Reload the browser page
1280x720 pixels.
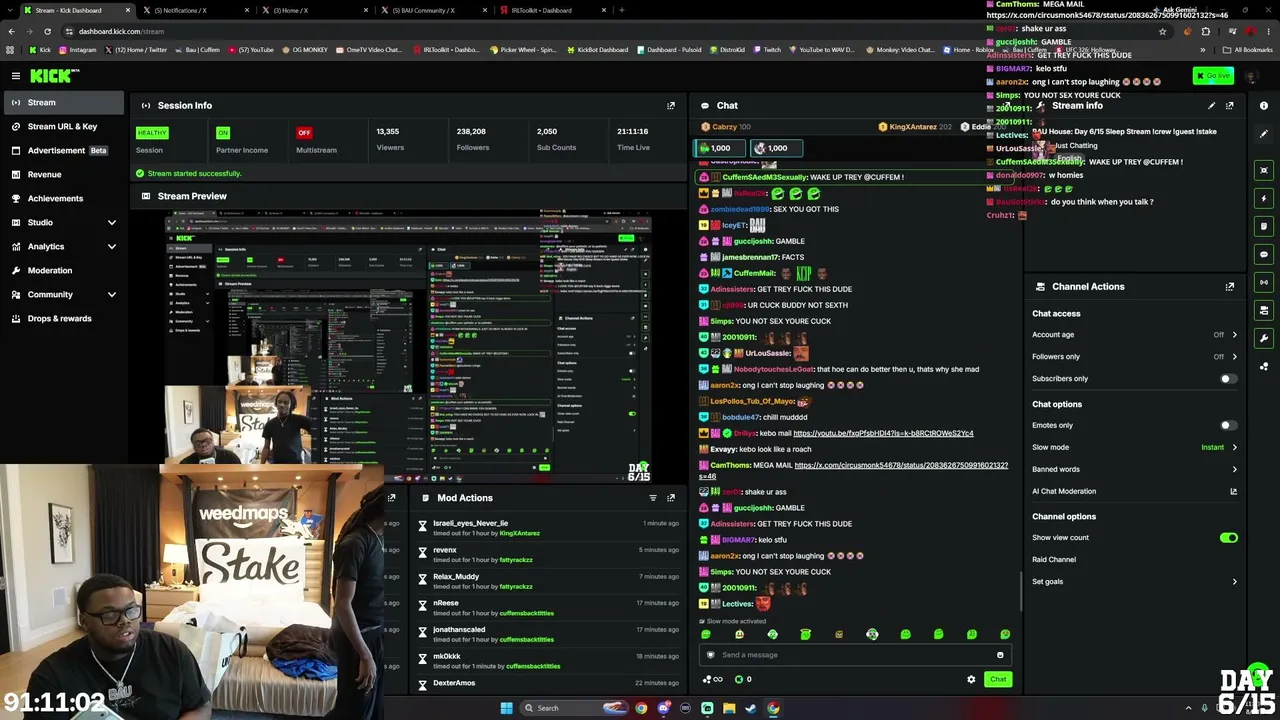coord(46,31)
